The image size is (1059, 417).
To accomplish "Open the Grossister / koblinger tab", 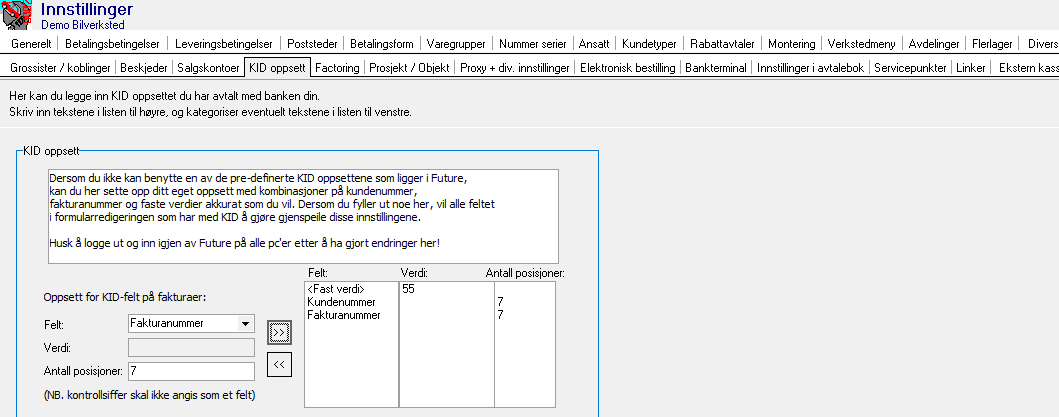I will [61, 68].
